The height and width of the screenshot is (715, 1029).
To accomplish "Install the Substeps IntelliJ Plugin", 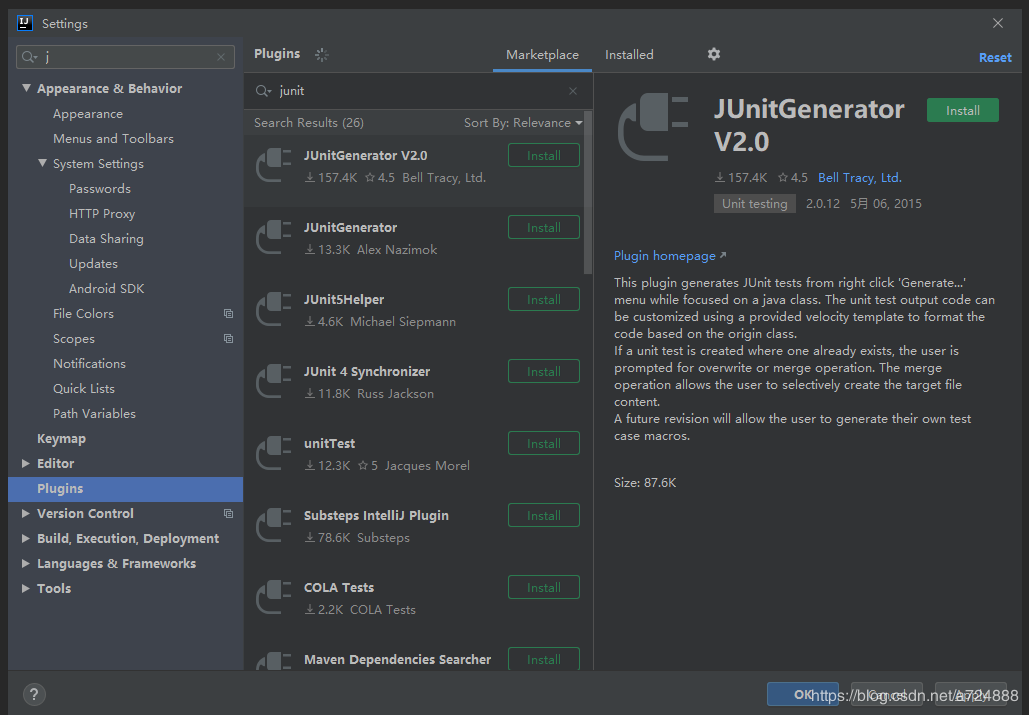I will coord(543,516).
